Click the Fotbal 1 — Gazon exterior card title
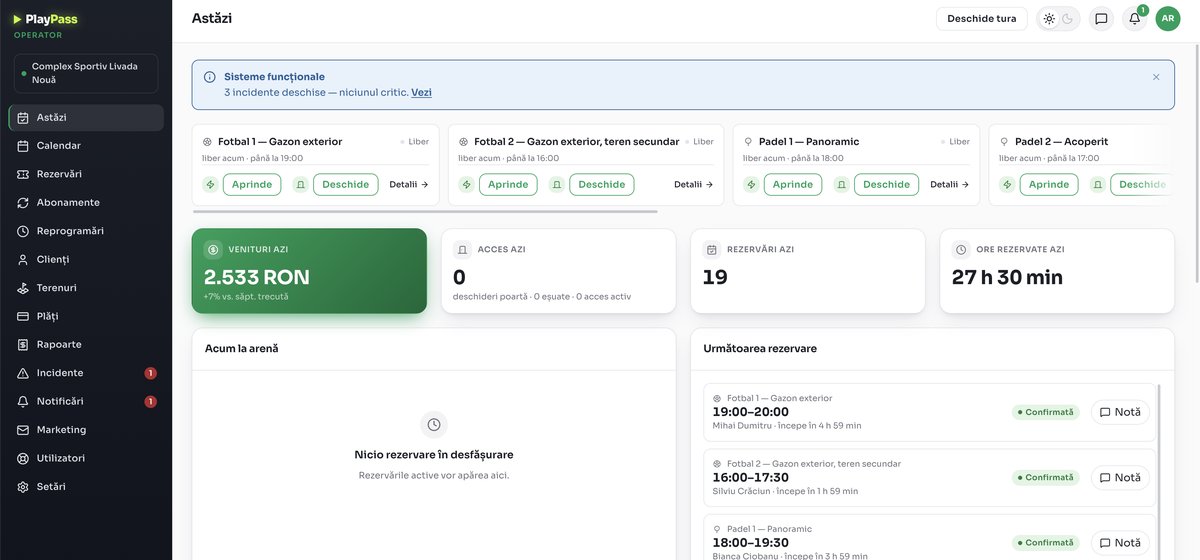Image resolution: width=1200 pixels, height=560 pixels. coord(280,142)
